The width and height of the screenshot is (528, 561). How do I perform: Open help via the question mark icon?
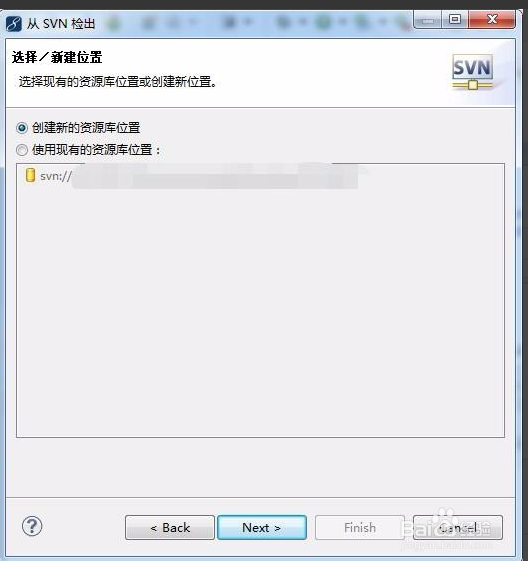coord(32,526)
